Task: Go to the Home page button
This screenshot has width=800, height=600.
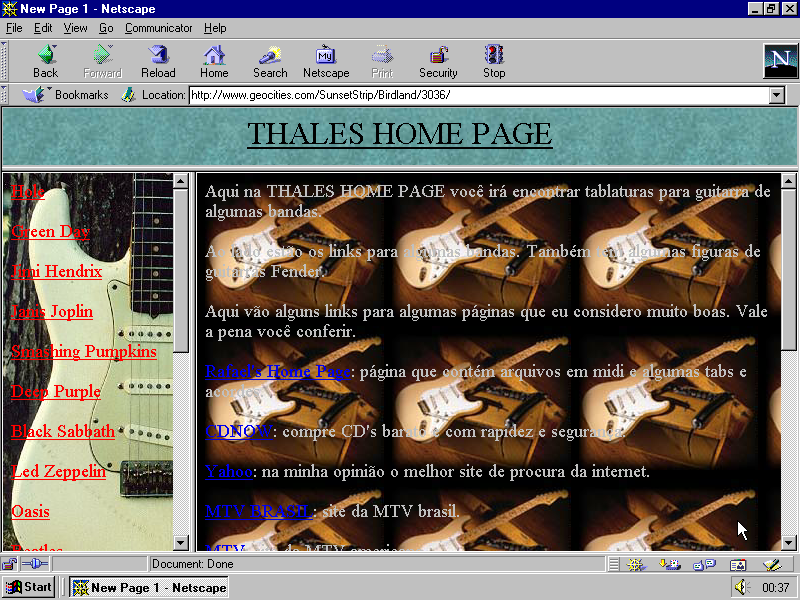Action: click(x=214, y=61)
